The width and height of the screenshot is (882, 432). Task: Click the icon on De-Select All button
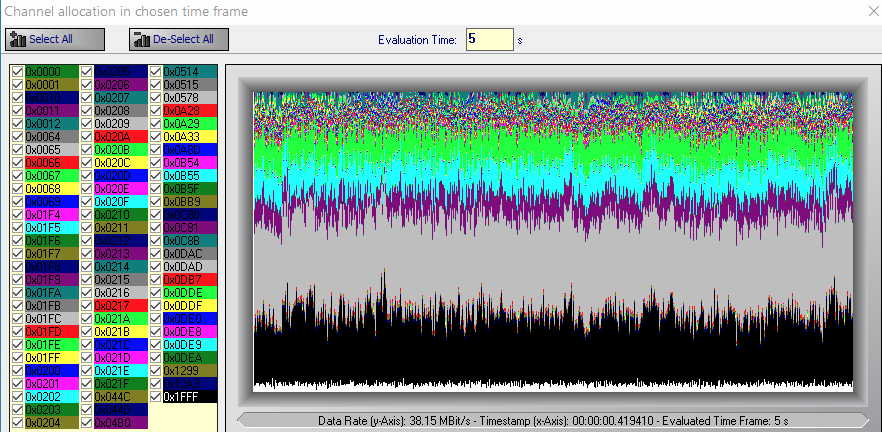tap(141, 39)
